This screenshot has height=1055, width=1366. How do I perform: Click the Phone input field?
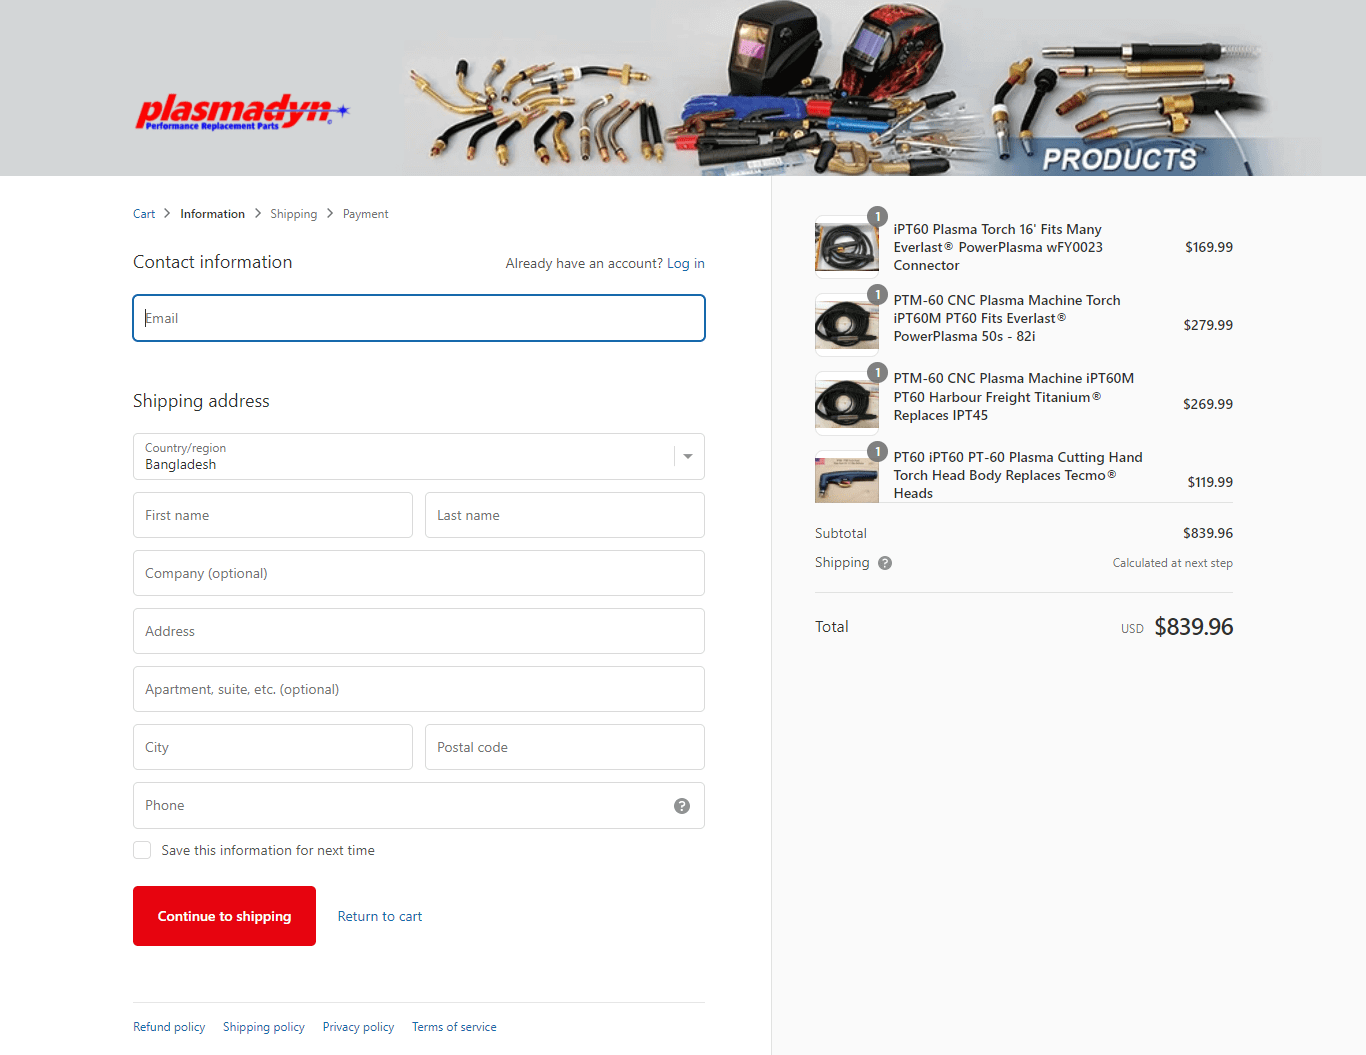[x=419, y=805]
